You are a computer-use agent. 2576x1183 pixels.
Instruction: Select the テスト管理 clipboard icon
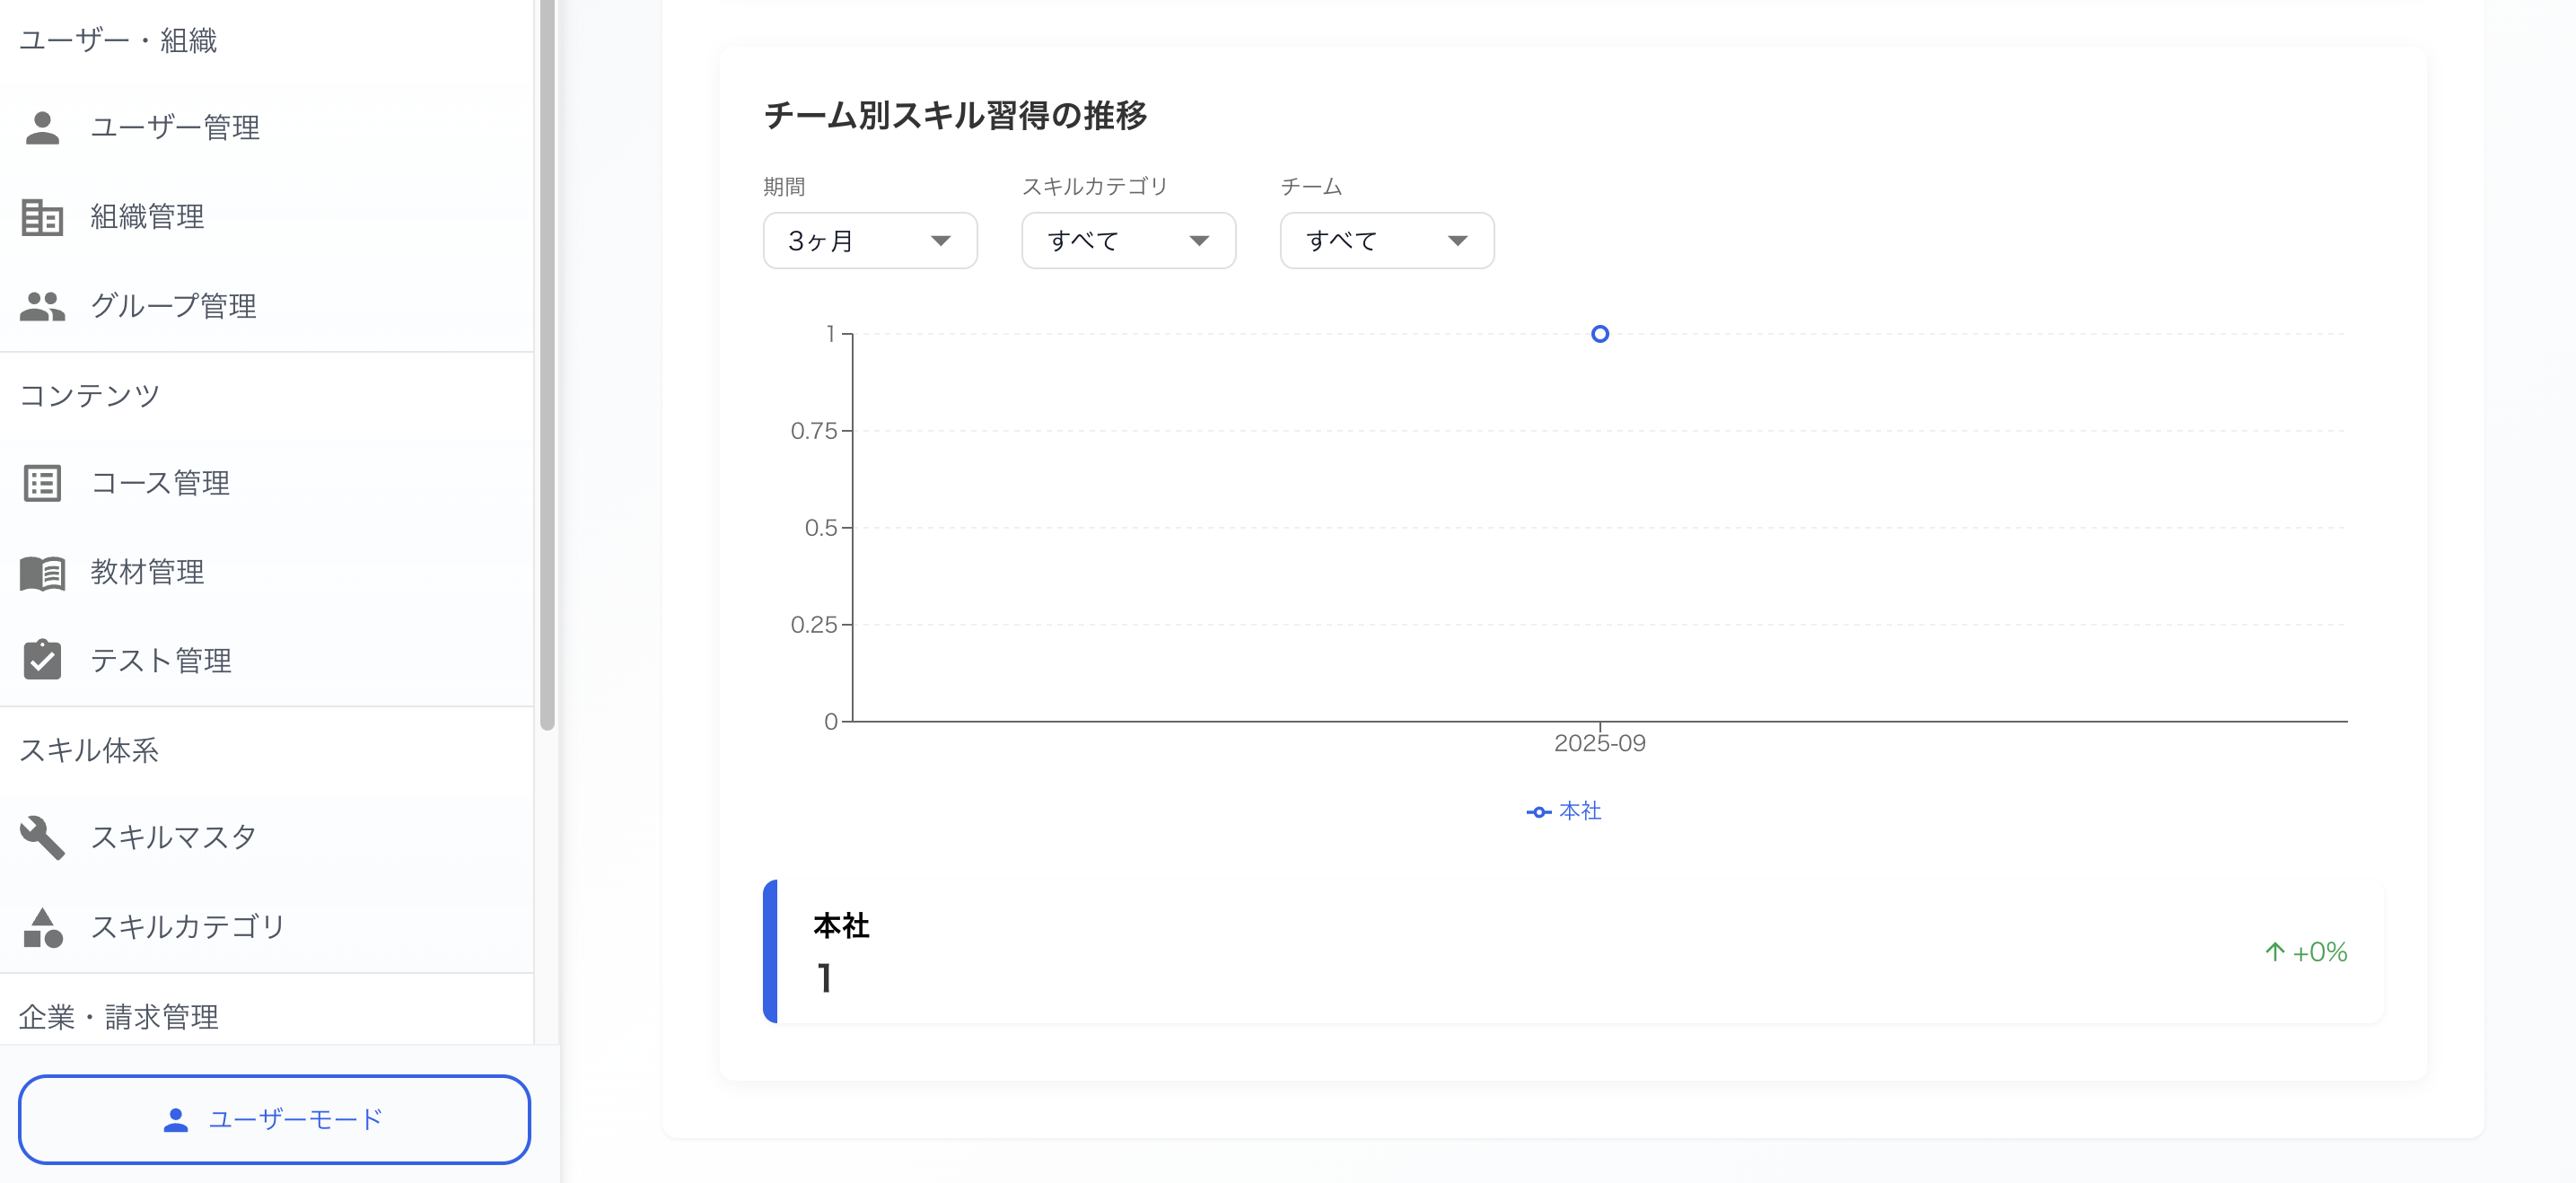point(42,660)
